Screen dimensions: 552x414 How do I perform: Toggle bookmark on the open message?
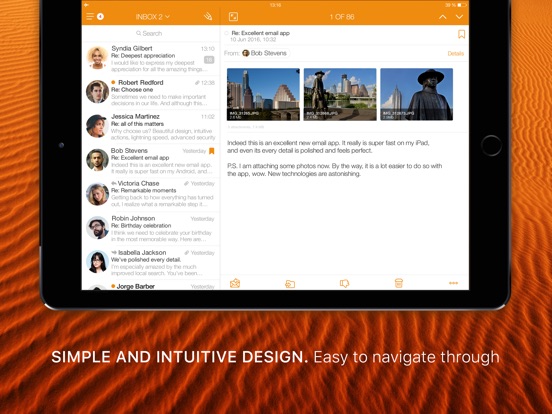click(x=461, y=34)
